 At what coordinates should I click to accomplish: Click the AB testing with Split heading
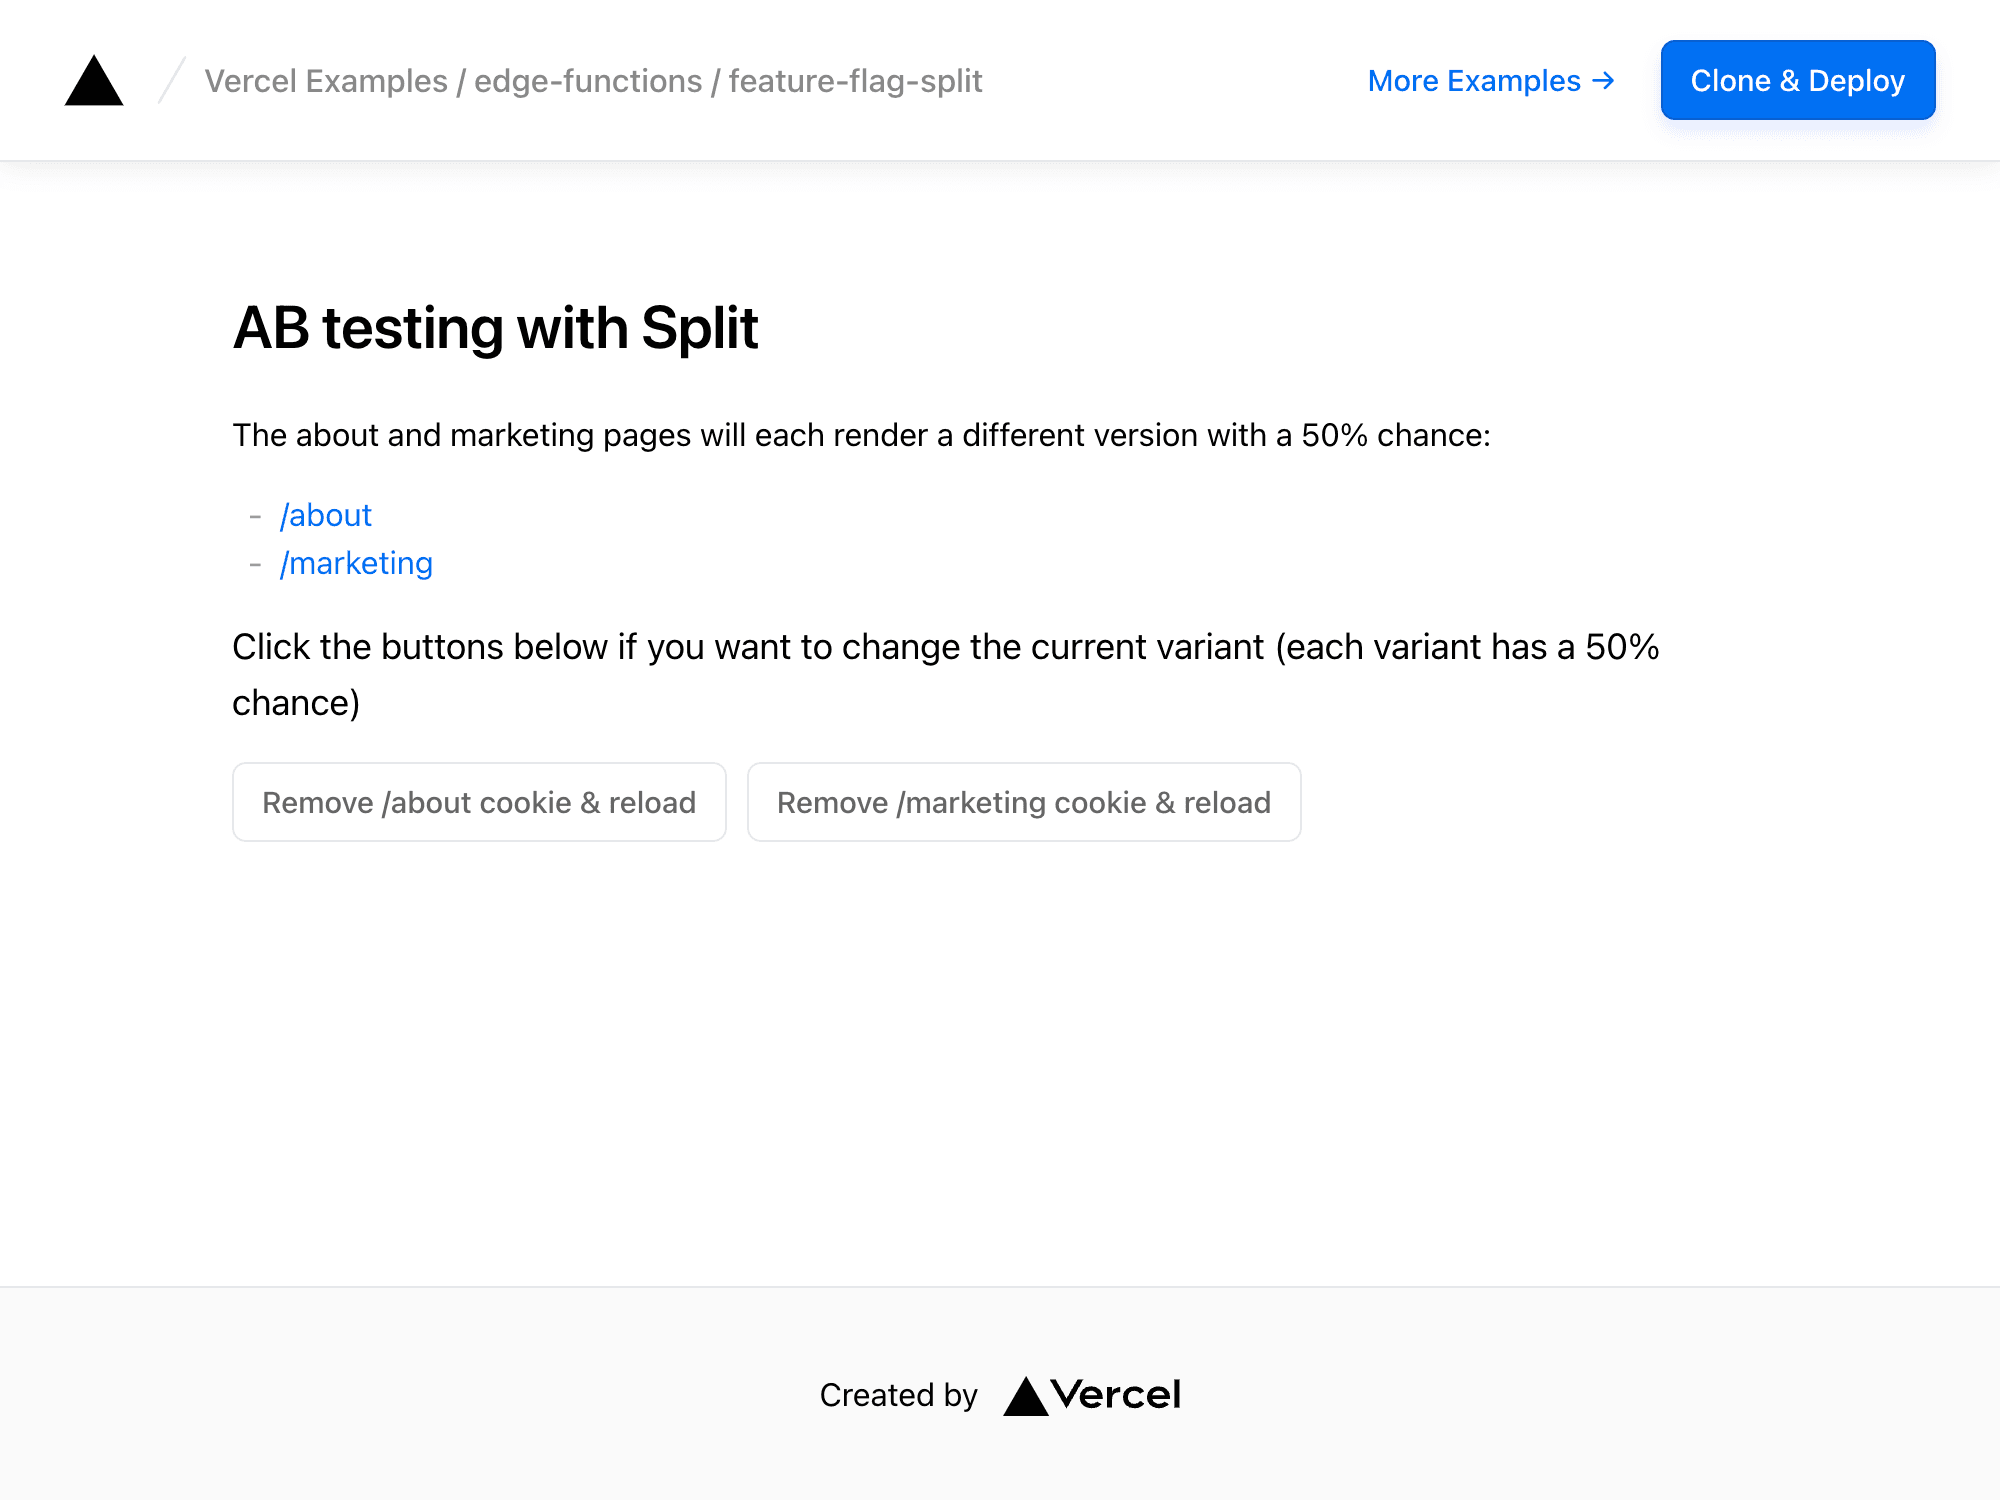(x=496, y=327)
